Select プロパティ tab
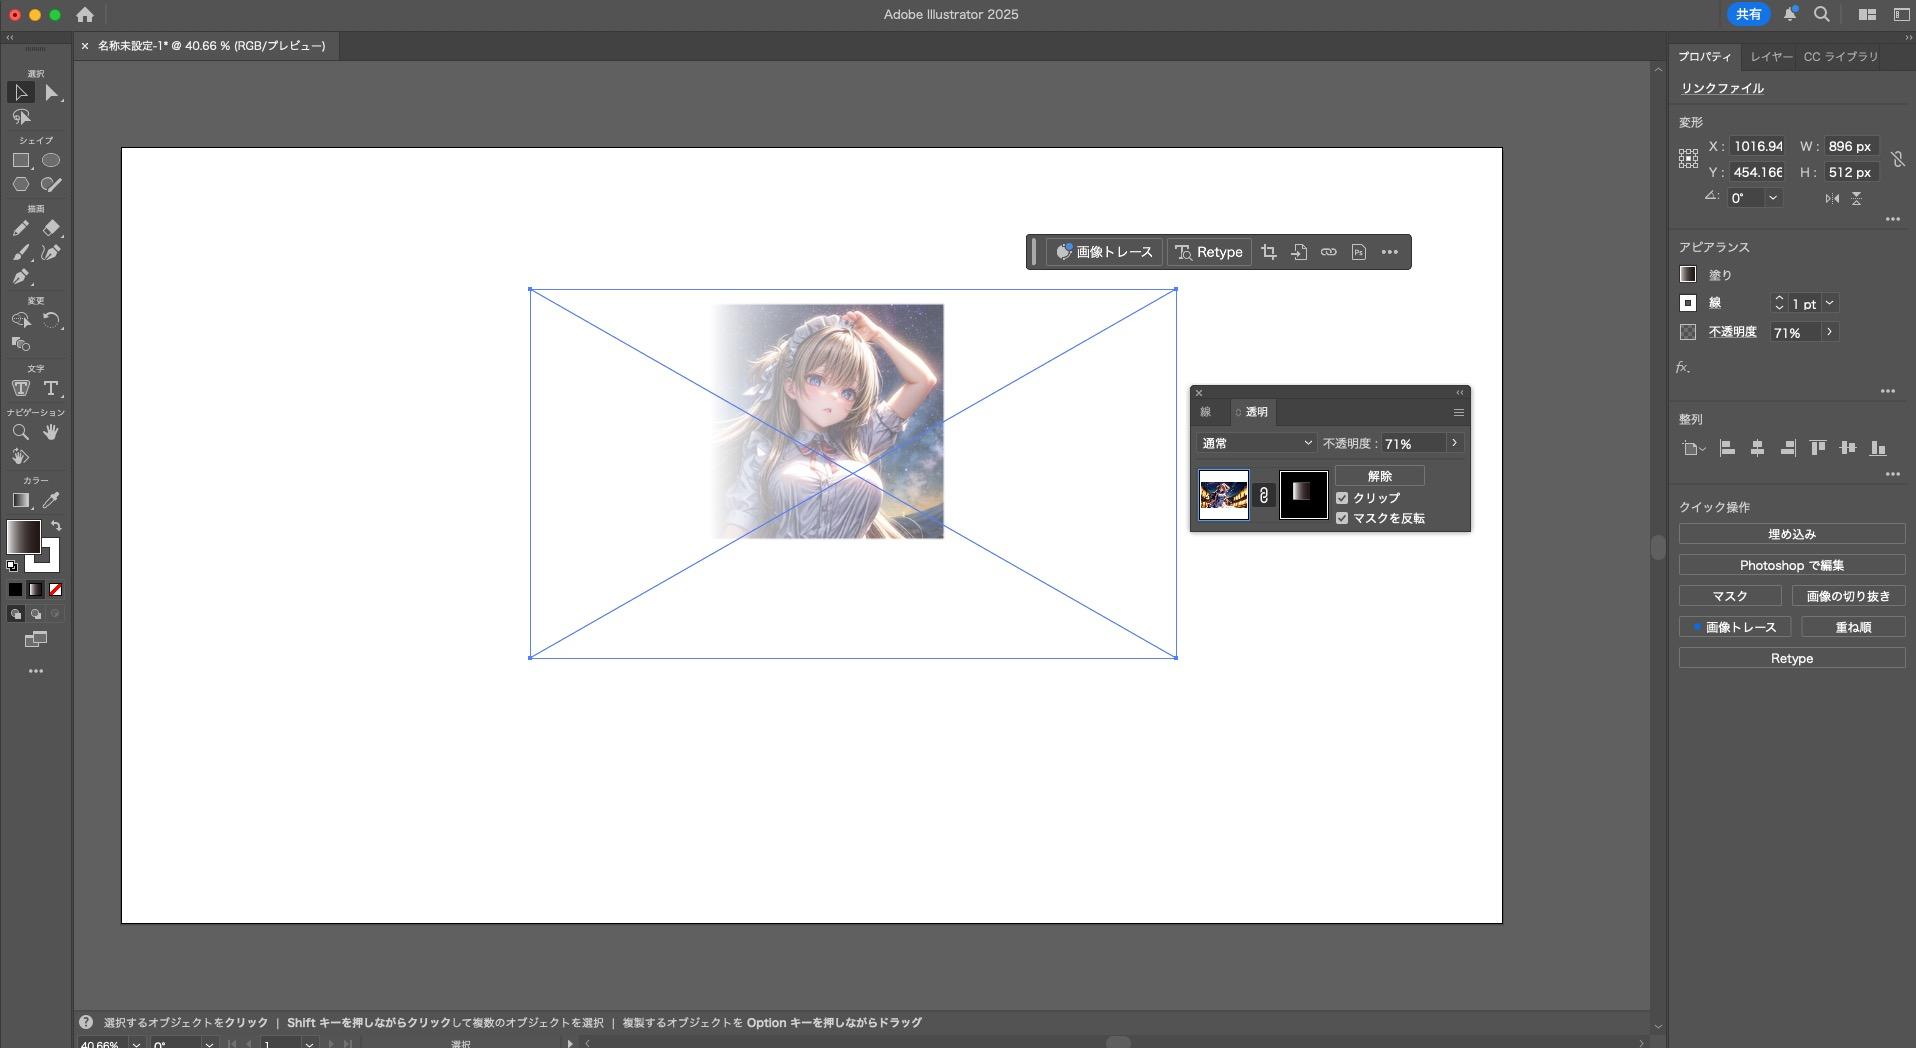 tap(1705, 57)
